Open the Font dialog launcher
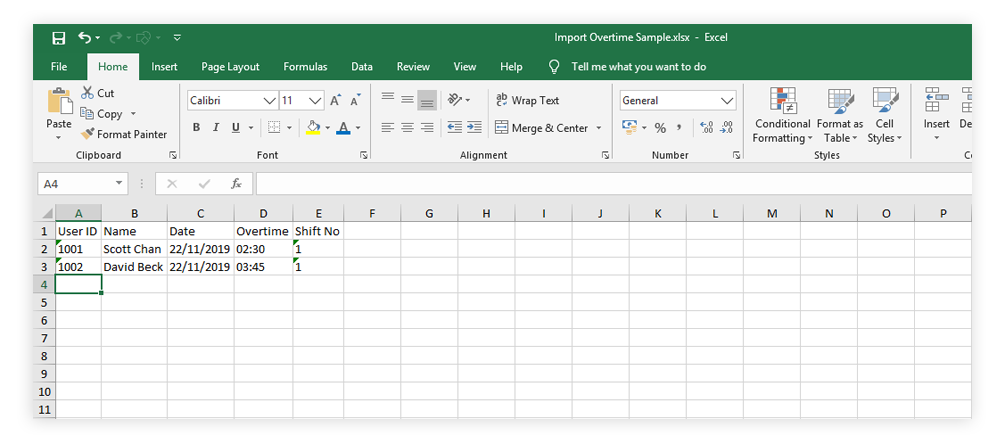This screenshot has width=1007, height=443. click(x=364, y=155)
